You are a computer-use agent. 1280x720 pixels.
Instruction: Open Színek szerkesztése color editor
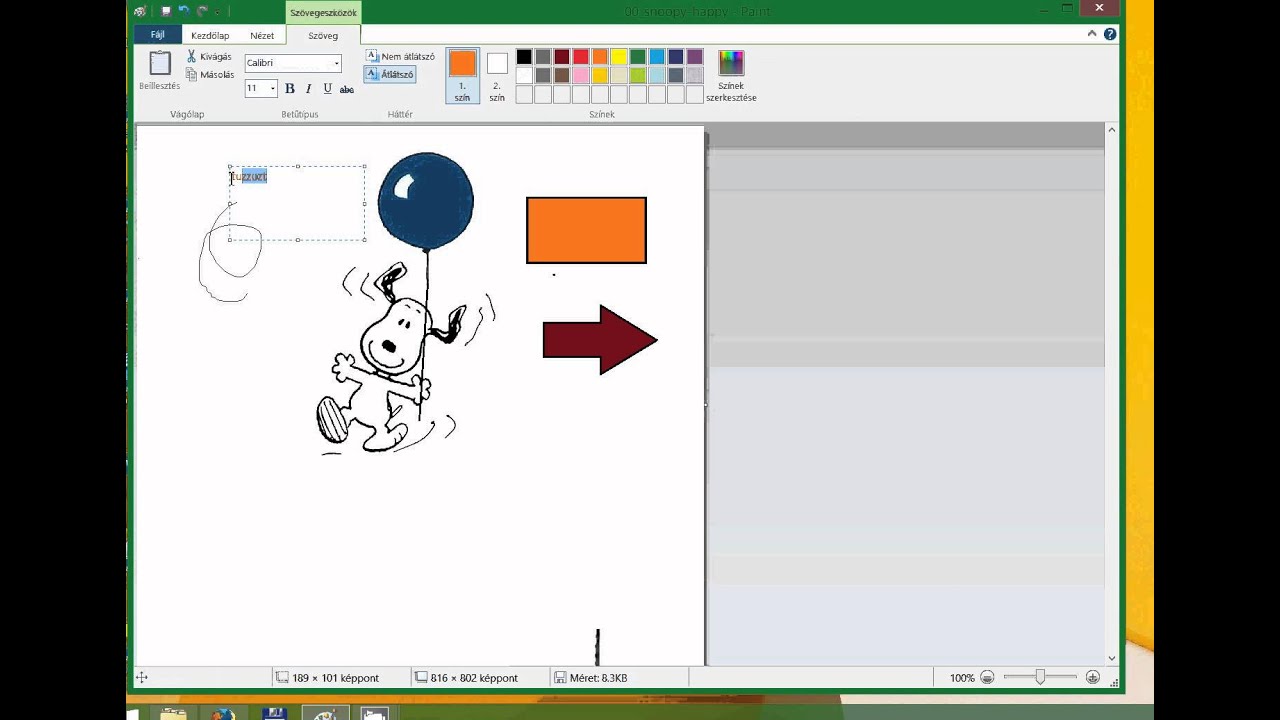pyautogui.click(x=731, y=76)
